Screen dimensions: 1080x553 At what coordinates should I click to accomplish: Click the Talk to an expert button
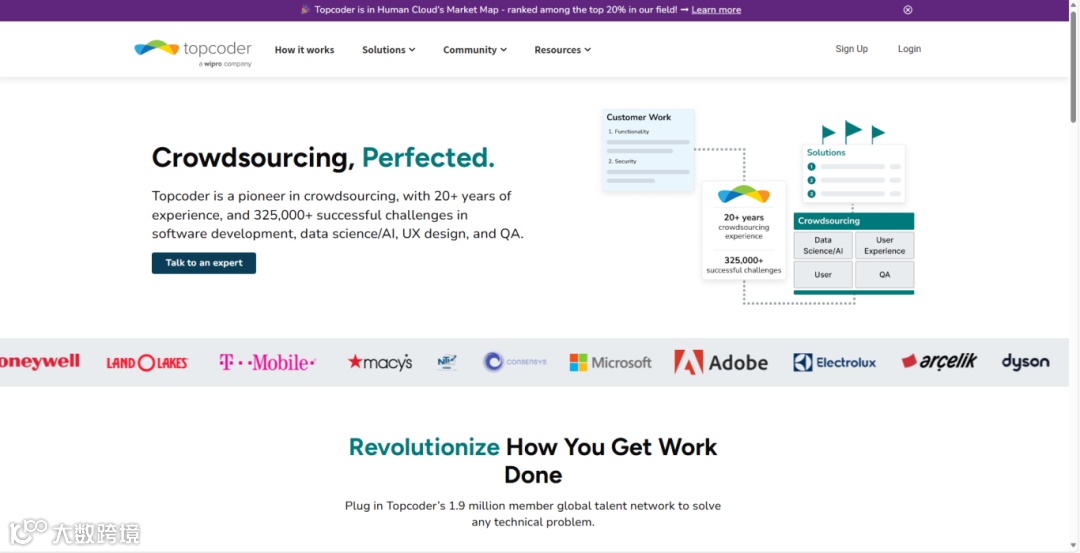[x=204, y=263]
